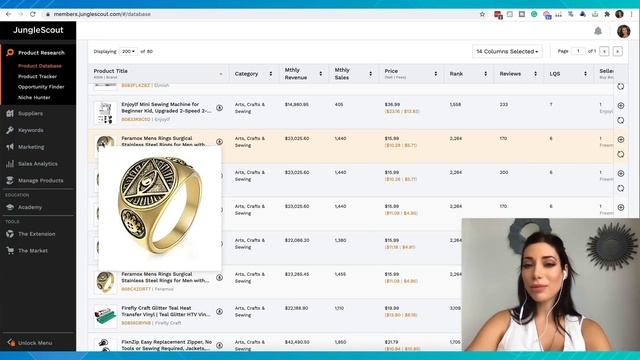Go to previous page arrow
The height and width of the screenshot is (360, 640).
pyautogui.click(x=604, y=51)
